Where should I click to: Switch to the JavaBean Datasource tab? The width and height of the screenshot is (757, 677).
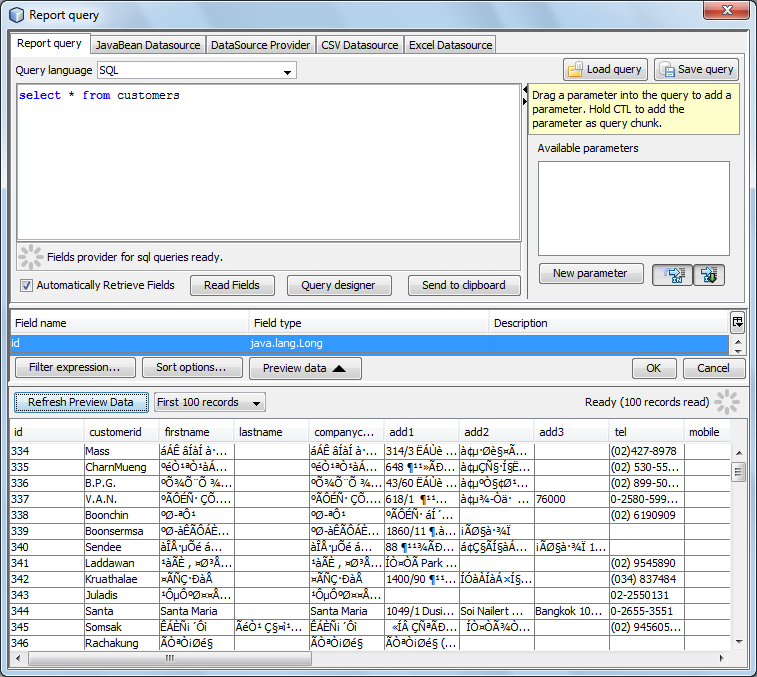148,45
